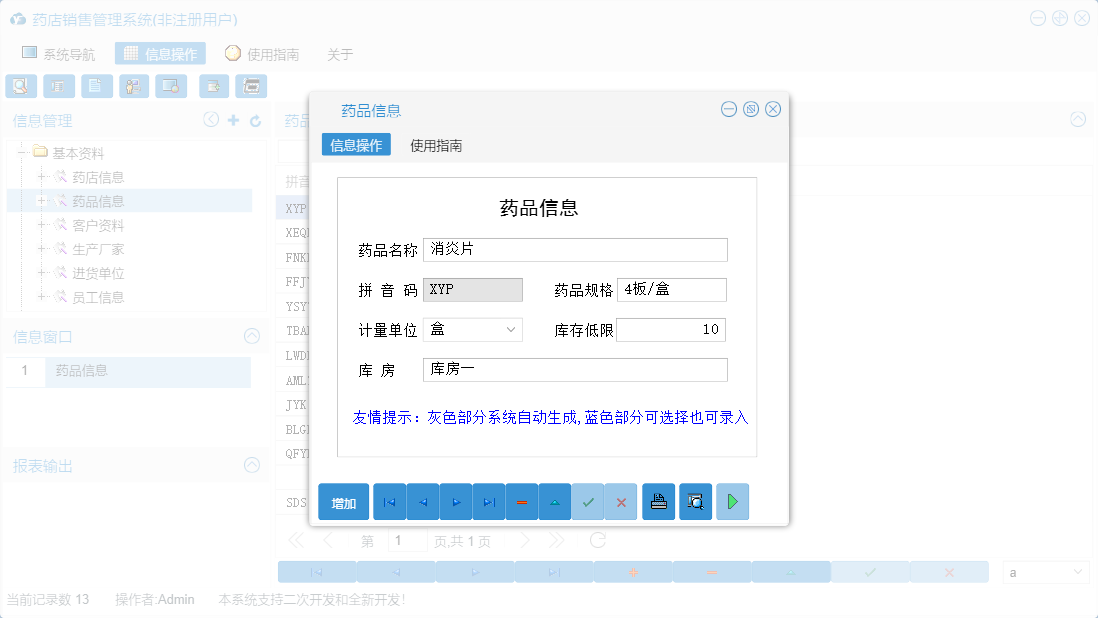This screenshot has width=1098, height=618.
Task: Select the search/query tool in the toolbar
Action: tap(21, 86)
